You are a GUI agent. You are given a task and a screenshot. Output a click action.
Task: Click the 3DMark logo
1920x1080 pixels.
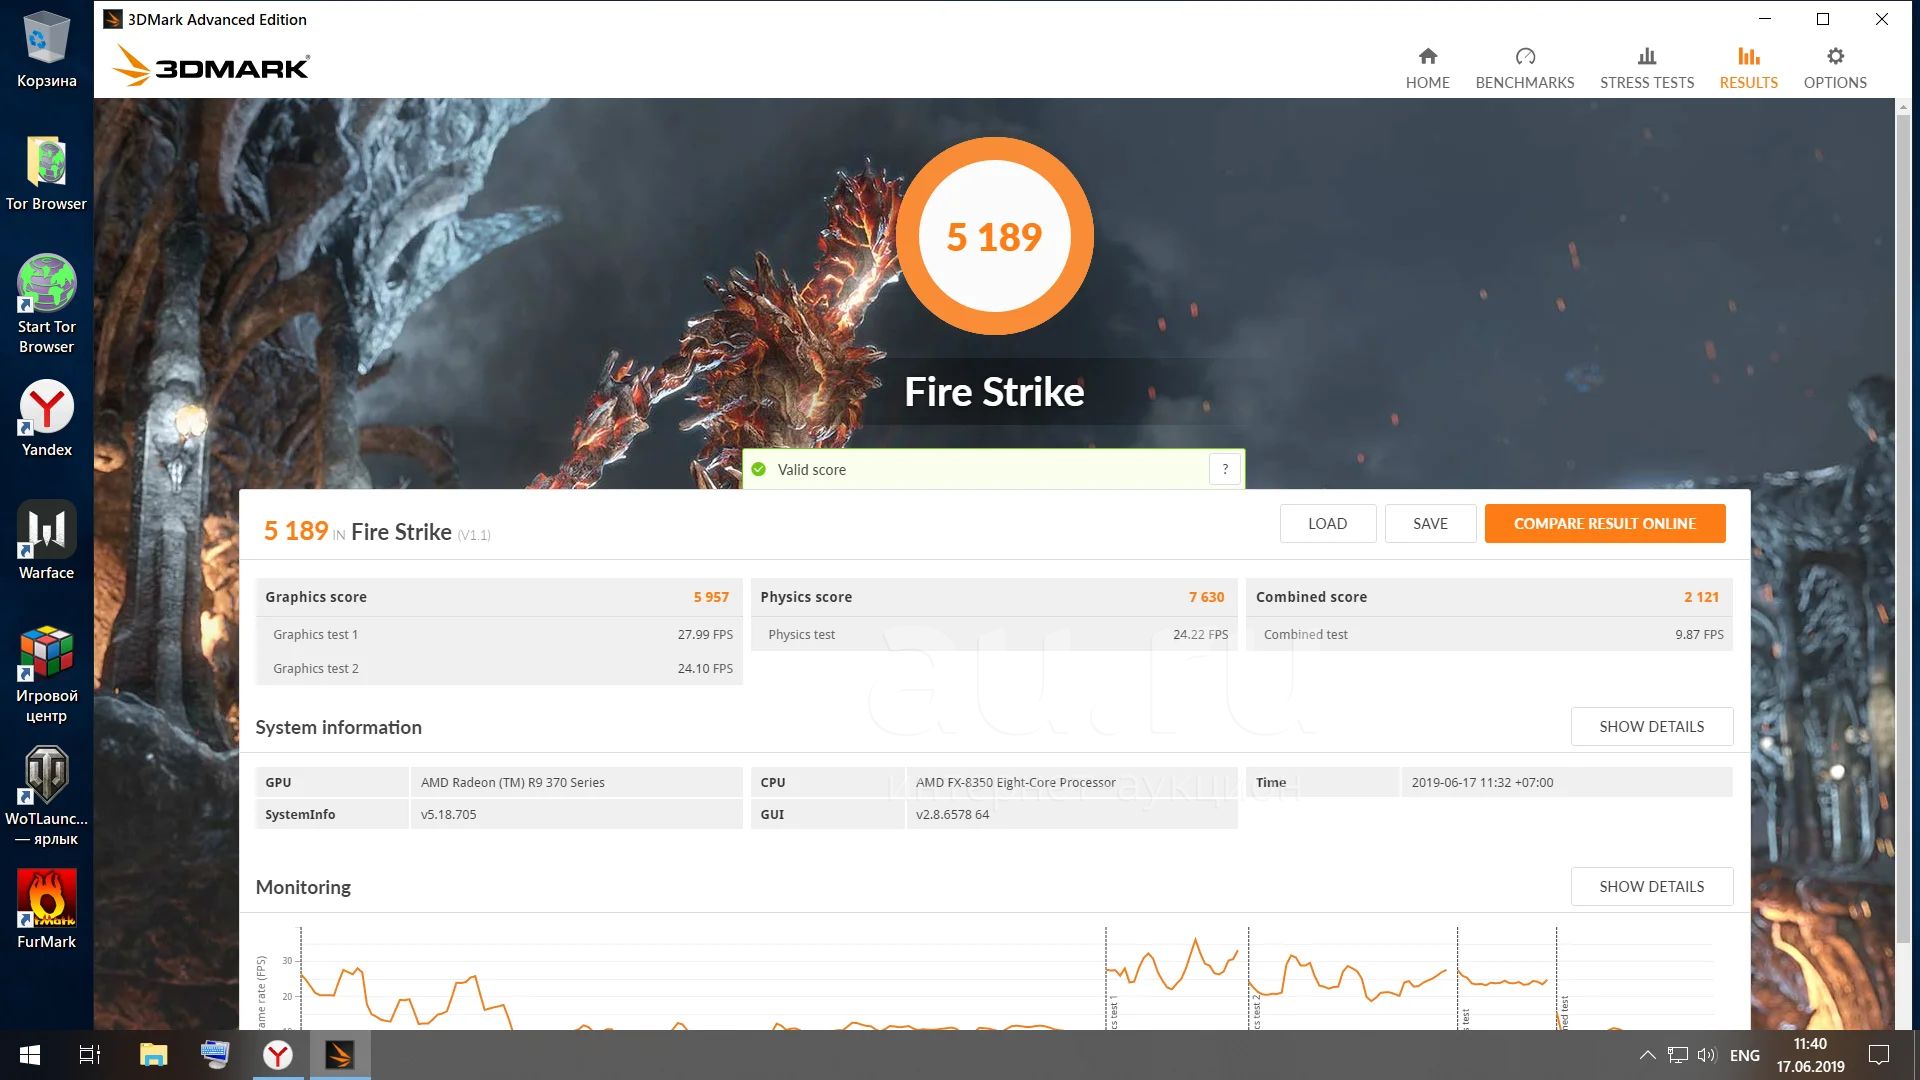211,66
